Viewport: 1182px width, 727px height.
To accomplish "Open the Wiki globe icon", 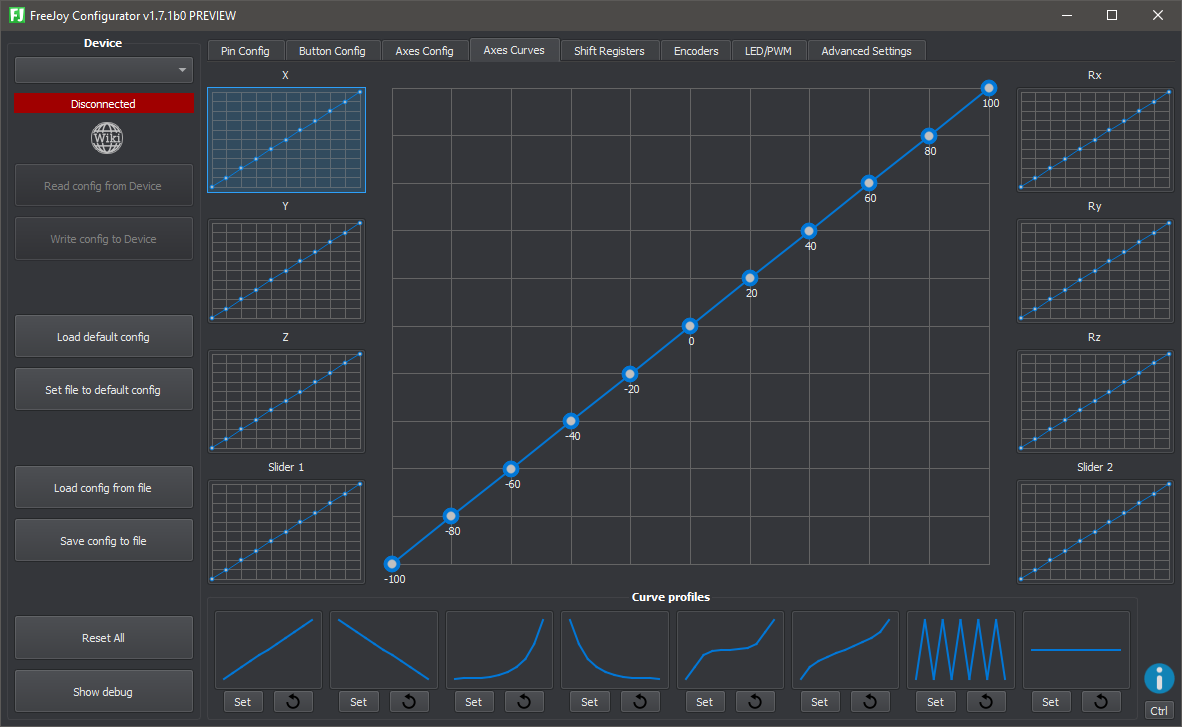I will click(x=106, y=138).
